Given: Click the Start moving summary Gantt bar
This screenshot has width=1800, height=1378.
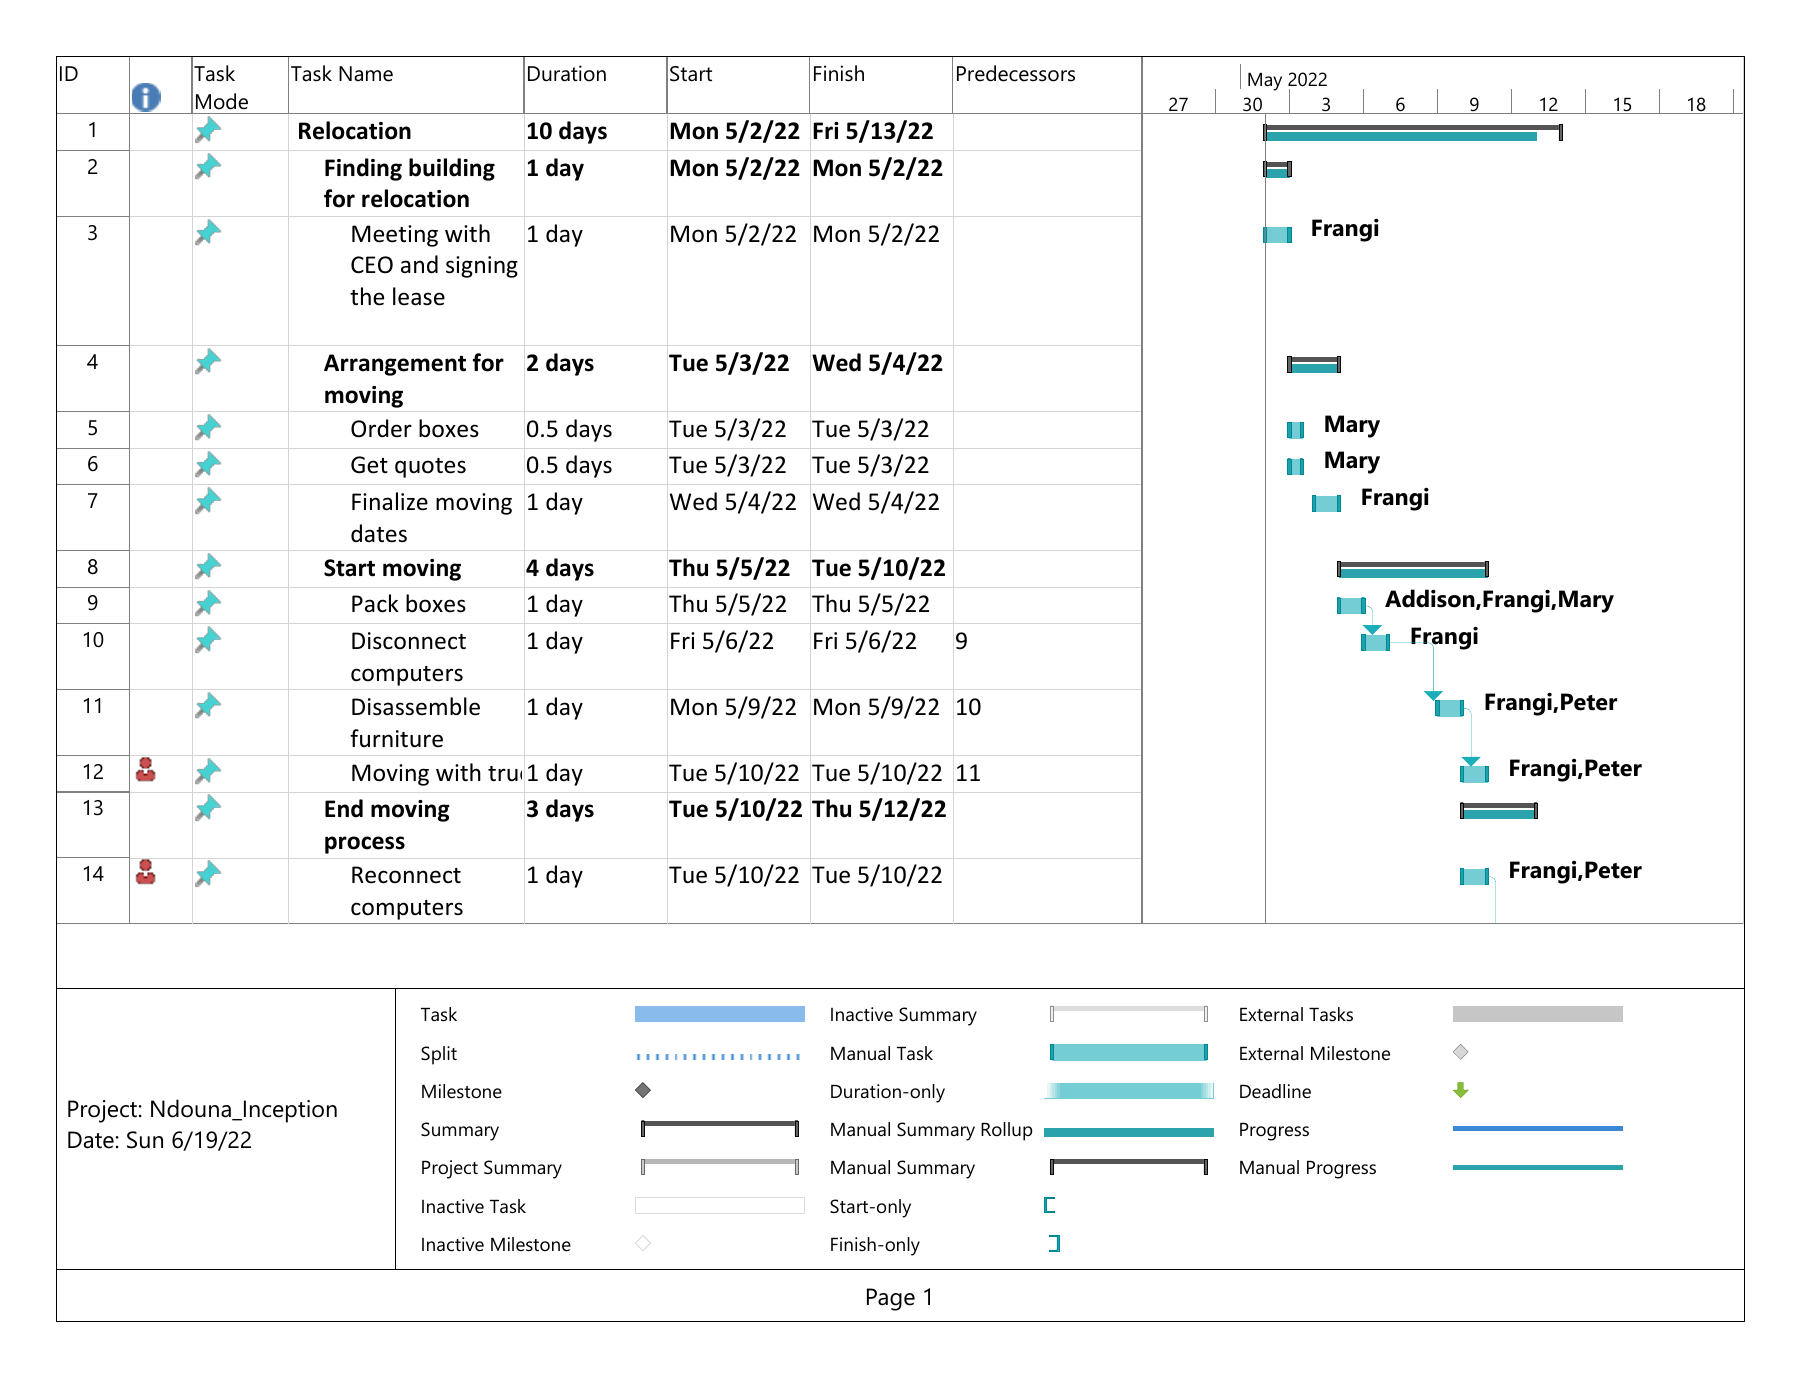Looking at the screenshot, I should pos(1413,569).
